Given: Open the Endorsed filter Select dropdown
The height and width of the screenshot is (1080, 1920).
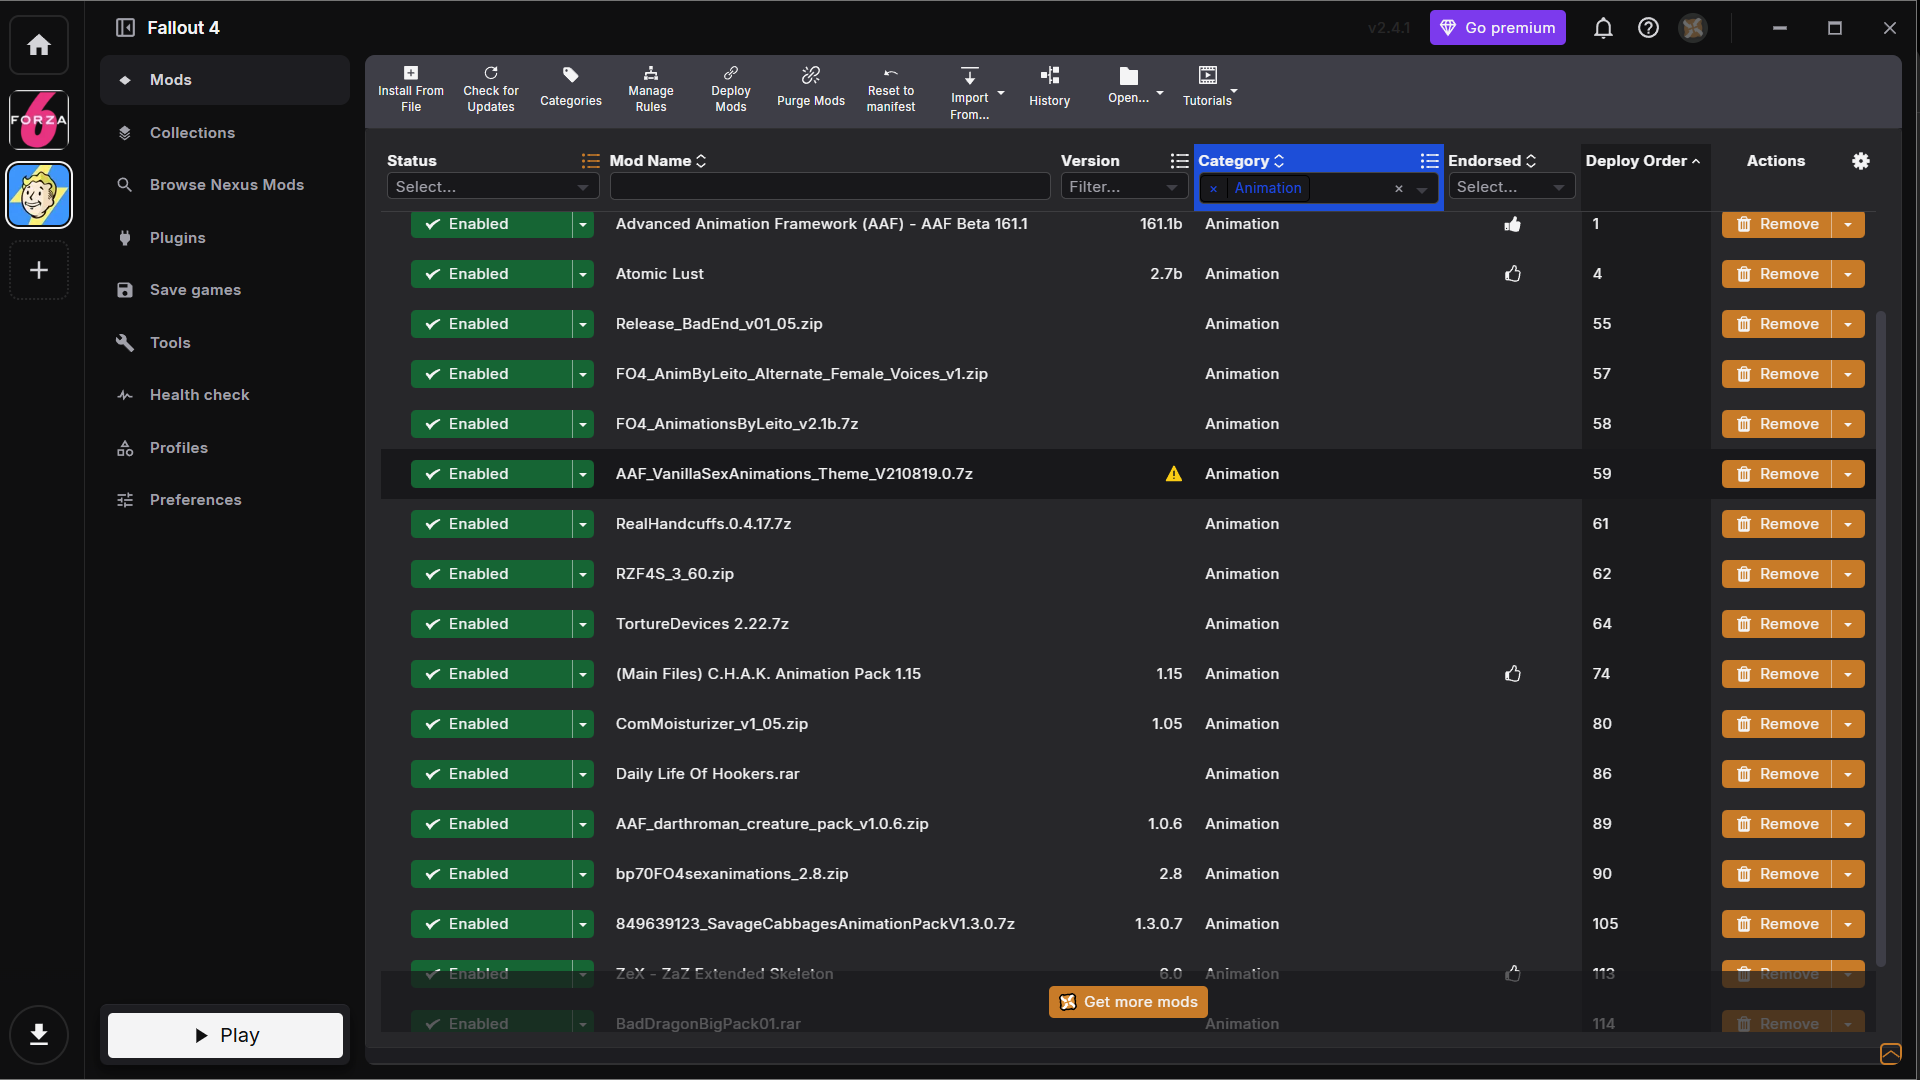Looking at the screenshot, I should pyautogui.click(x=1511, y=187).
